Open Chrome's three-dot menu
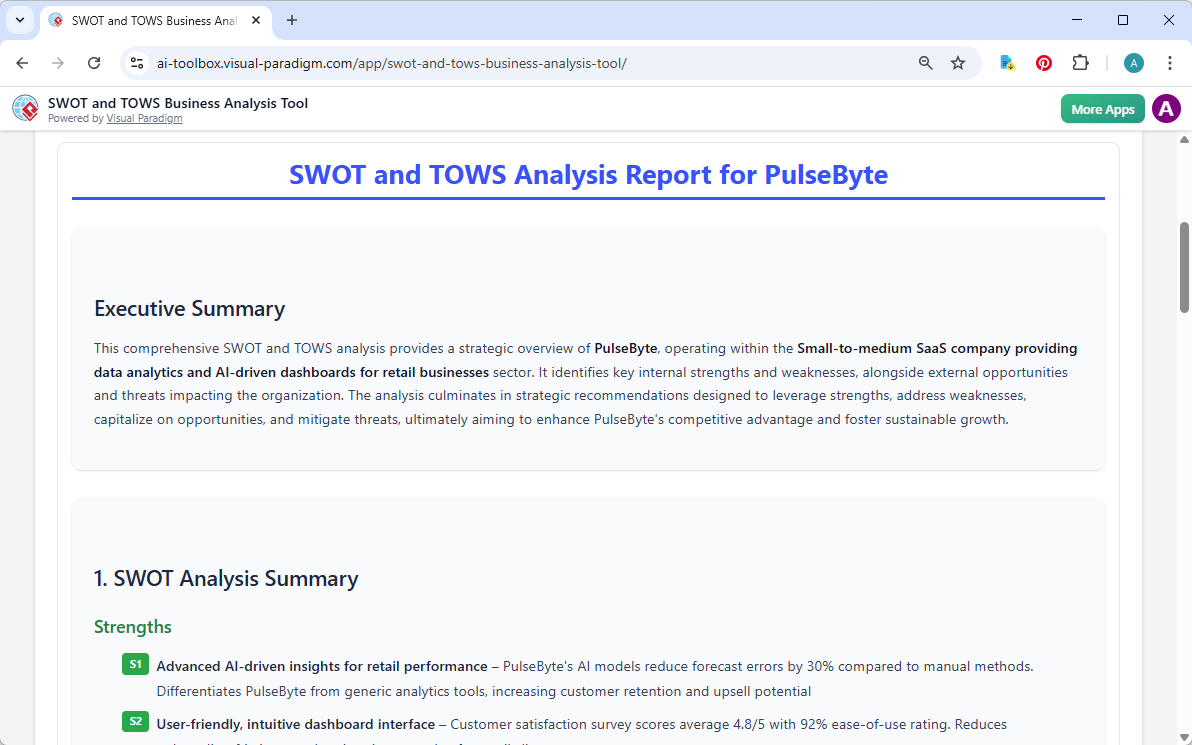Screen dimensions: 1192x745 1170,62
